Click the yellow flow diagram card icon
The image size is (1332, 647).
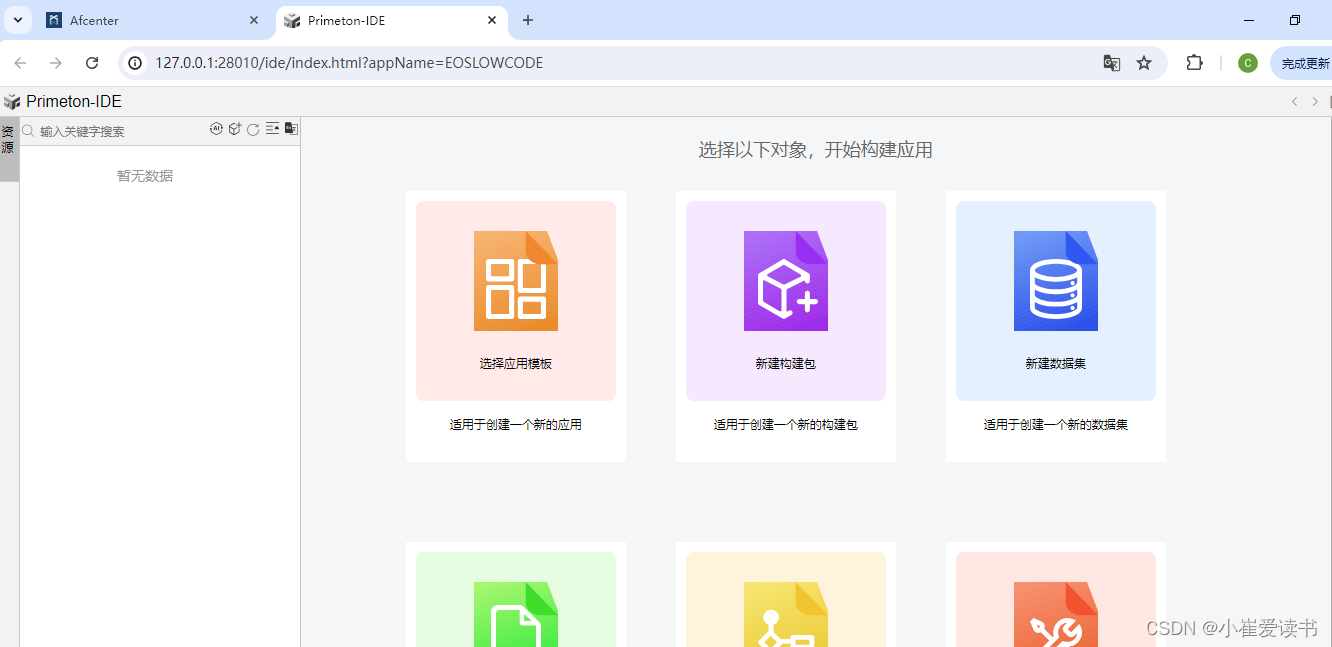click(x=786, y=614)
